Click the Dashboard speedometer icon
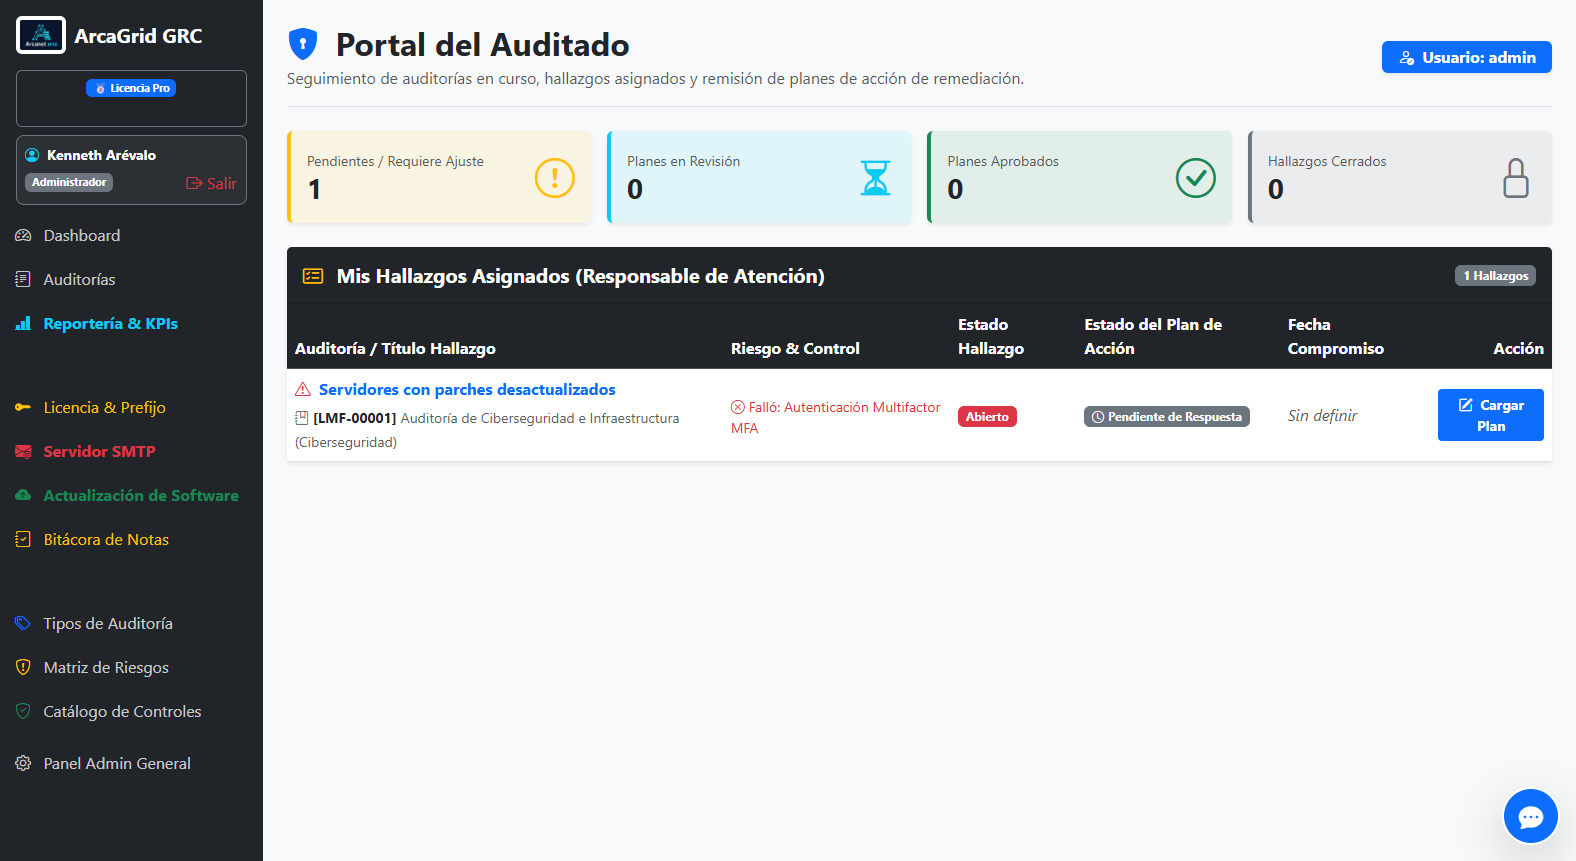Image resolution: width=1576 pixels, height=861 pixels. pyautogui.click(x=23, y=235)
